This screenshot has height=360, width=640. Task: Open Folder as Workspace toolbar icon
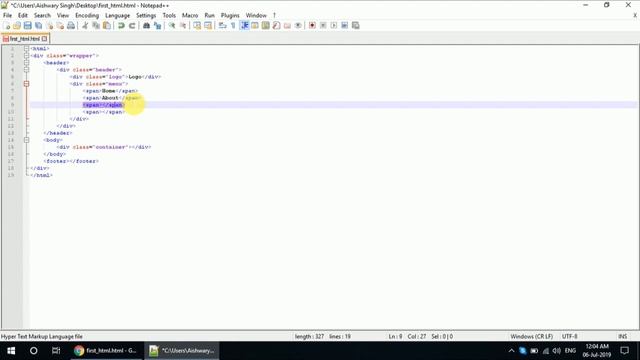pos(287,26)
